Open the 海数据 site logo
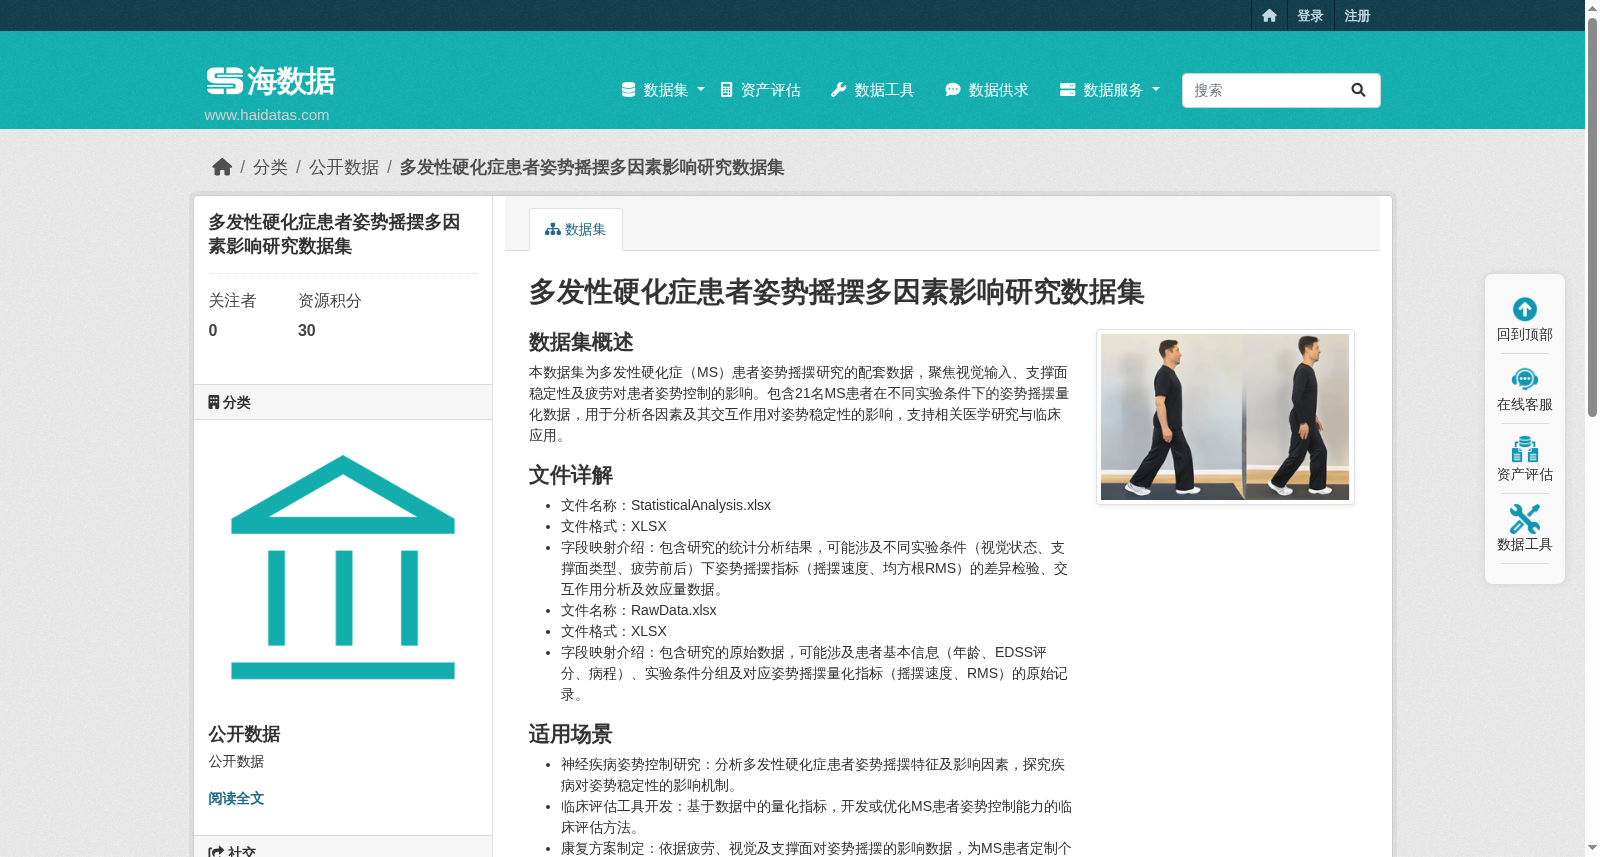 271,81
